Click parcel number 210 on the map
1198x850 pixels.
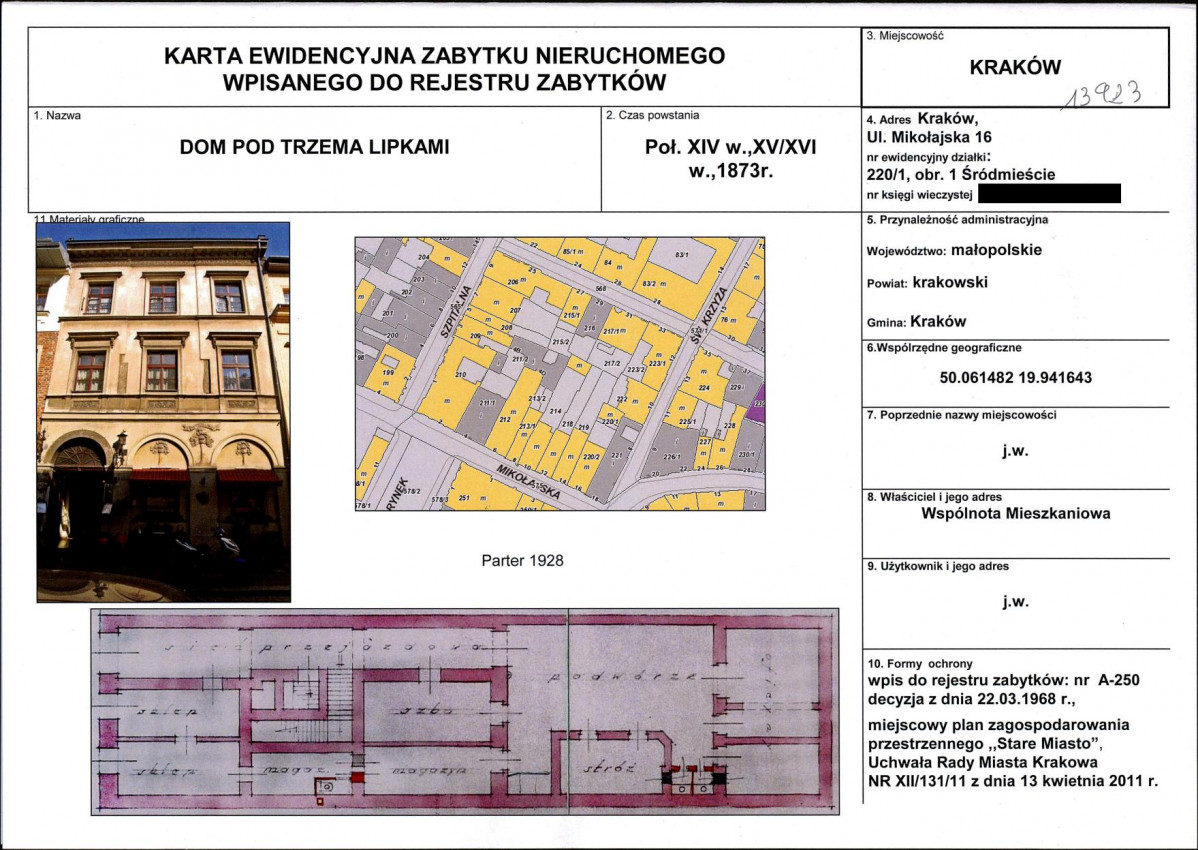coord(460,374)
